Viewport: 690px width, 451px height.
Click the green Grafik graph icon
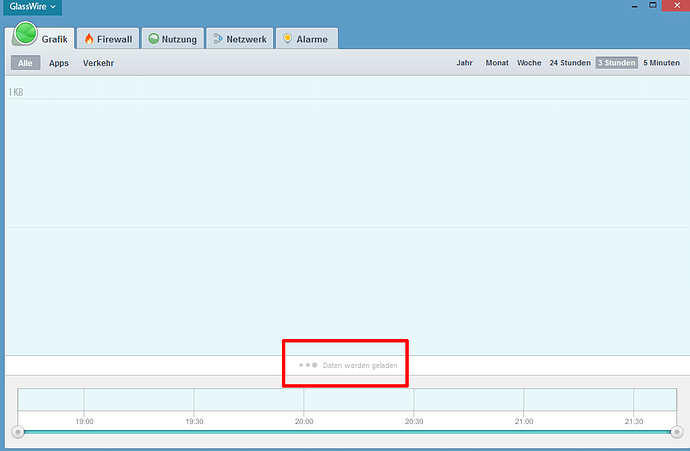coord(25,36)
